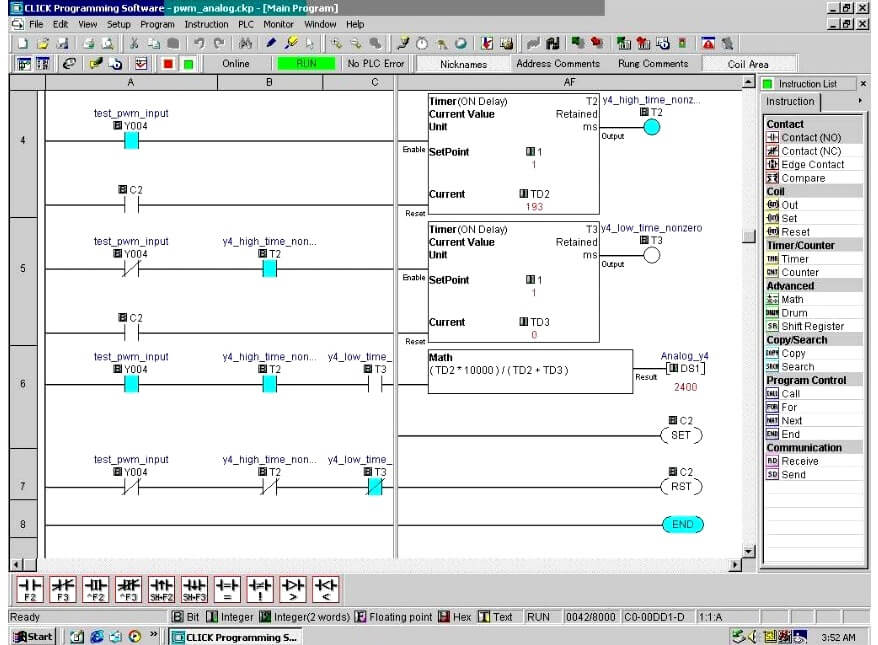
Task: Click the Windows Start button
Action: [32, 636]
